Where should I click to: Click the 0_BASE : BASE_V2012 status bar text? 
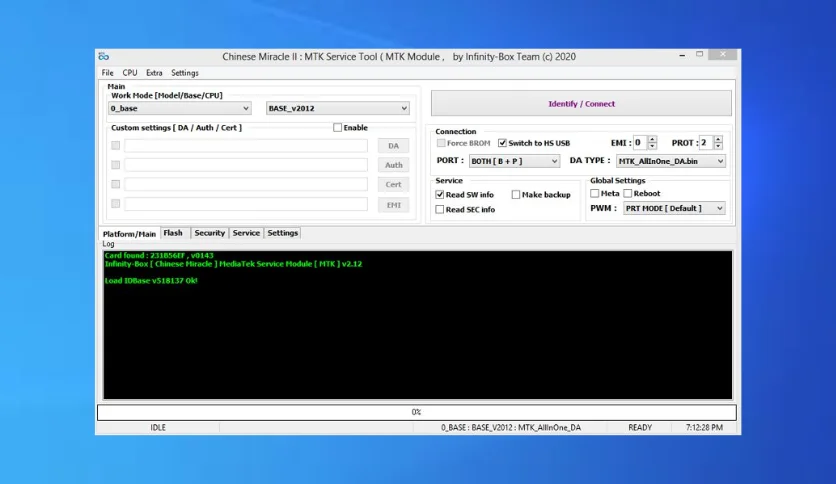click(511, 427)
